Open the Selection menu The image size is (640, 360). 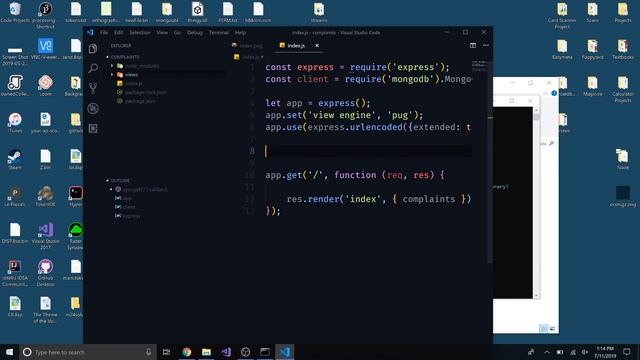(140, 32)
